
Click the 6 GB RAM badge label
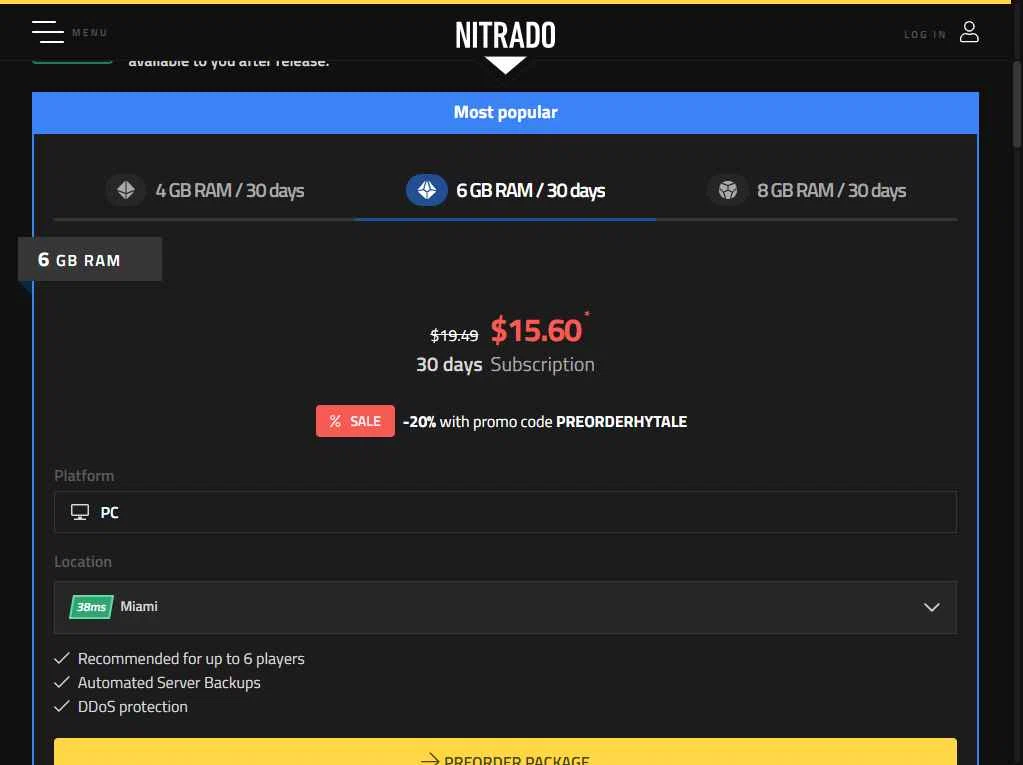coord(90,260)
